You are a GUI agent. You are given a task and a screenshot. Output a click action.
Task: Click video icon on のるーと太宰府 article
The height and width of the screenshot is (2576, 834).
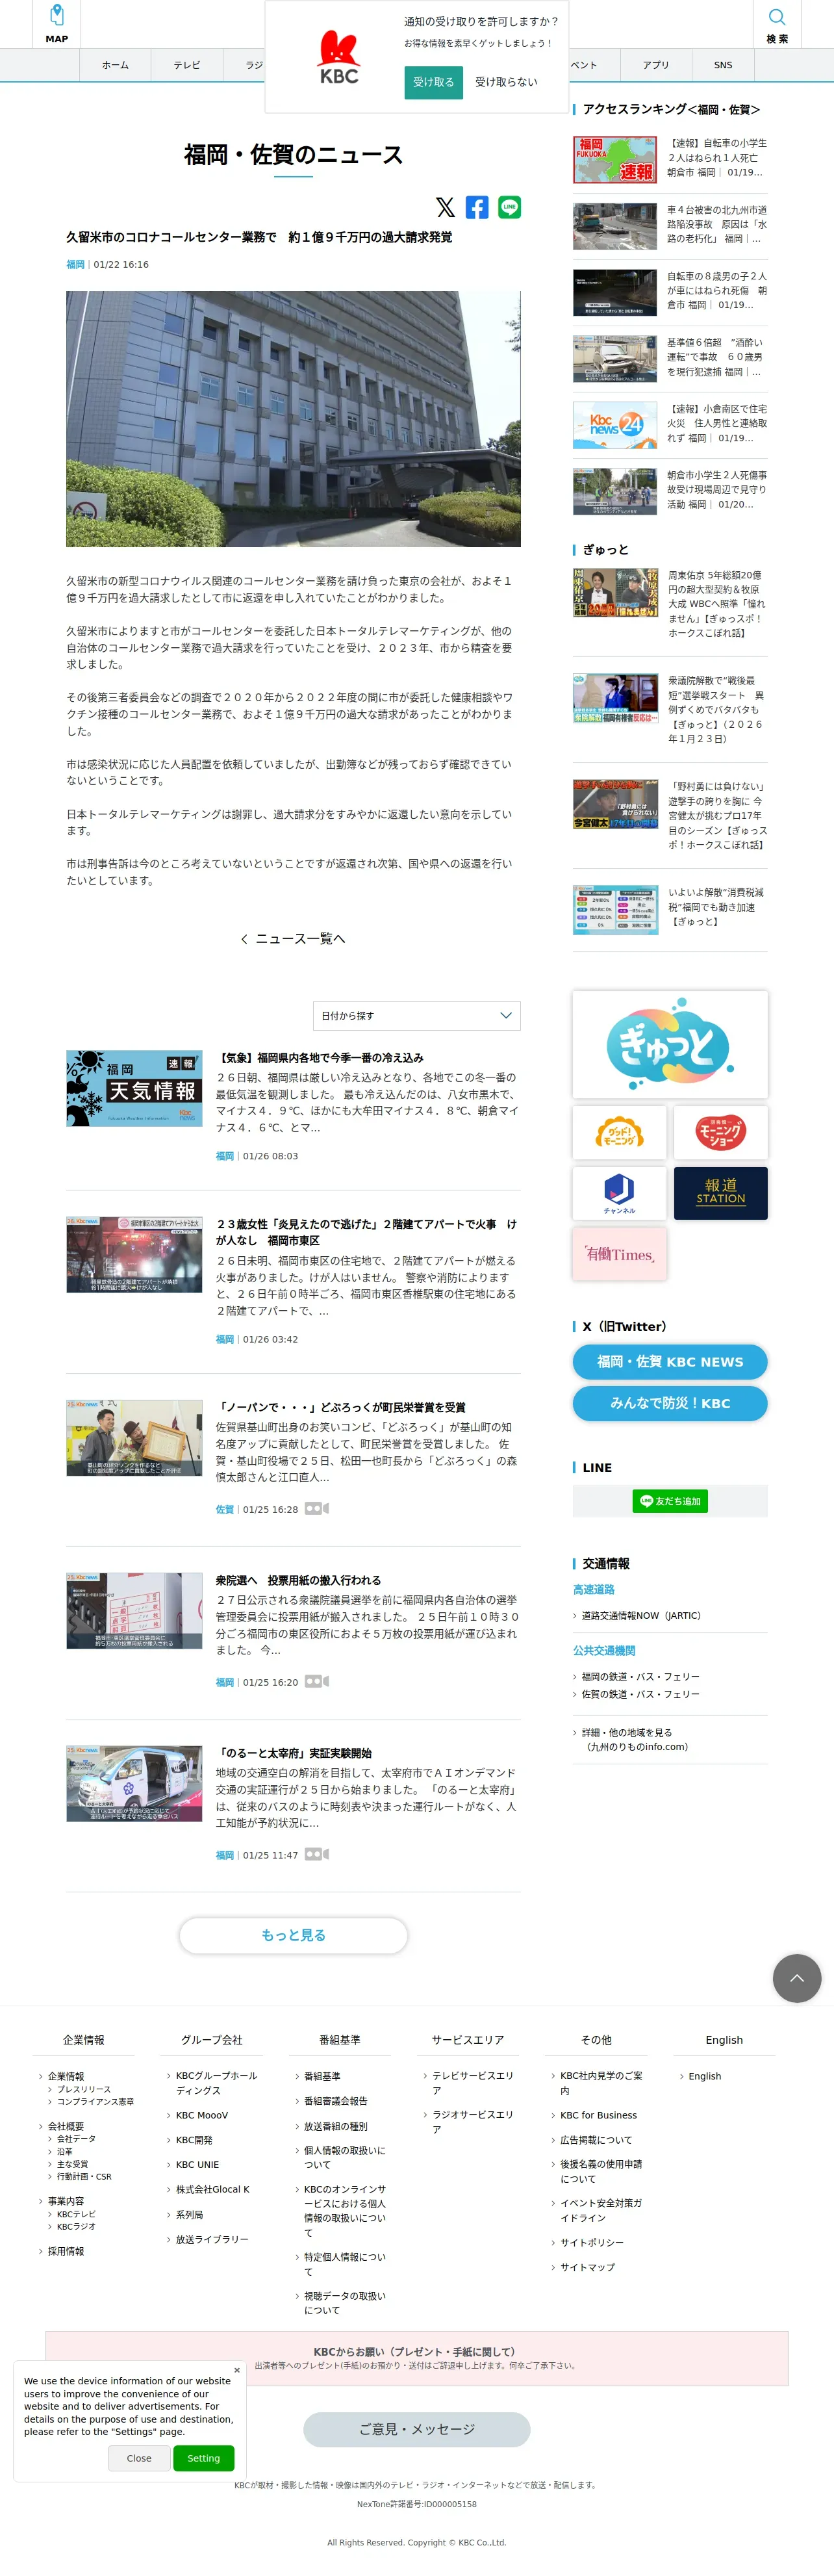point(316,1854)
